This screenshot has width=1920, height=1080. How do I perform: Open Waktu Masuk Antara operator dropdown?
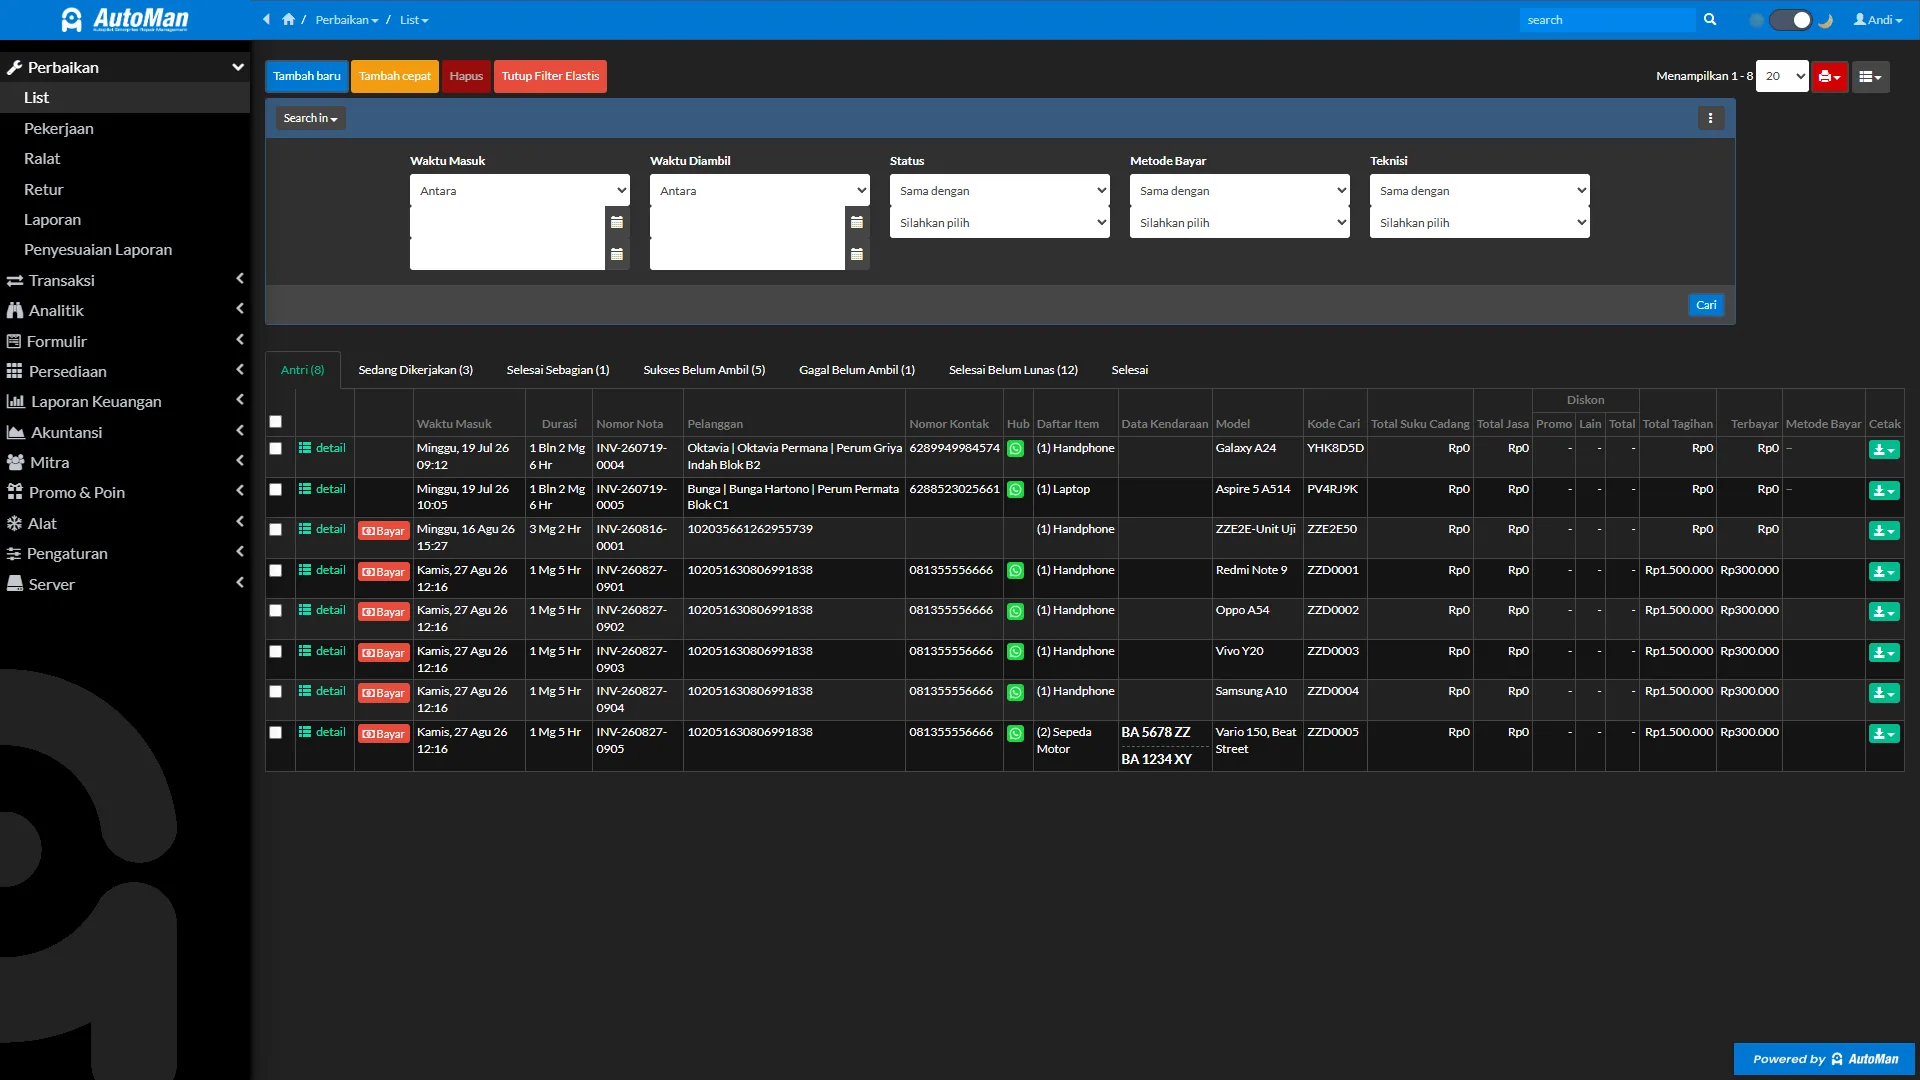[x=520, y=191]
